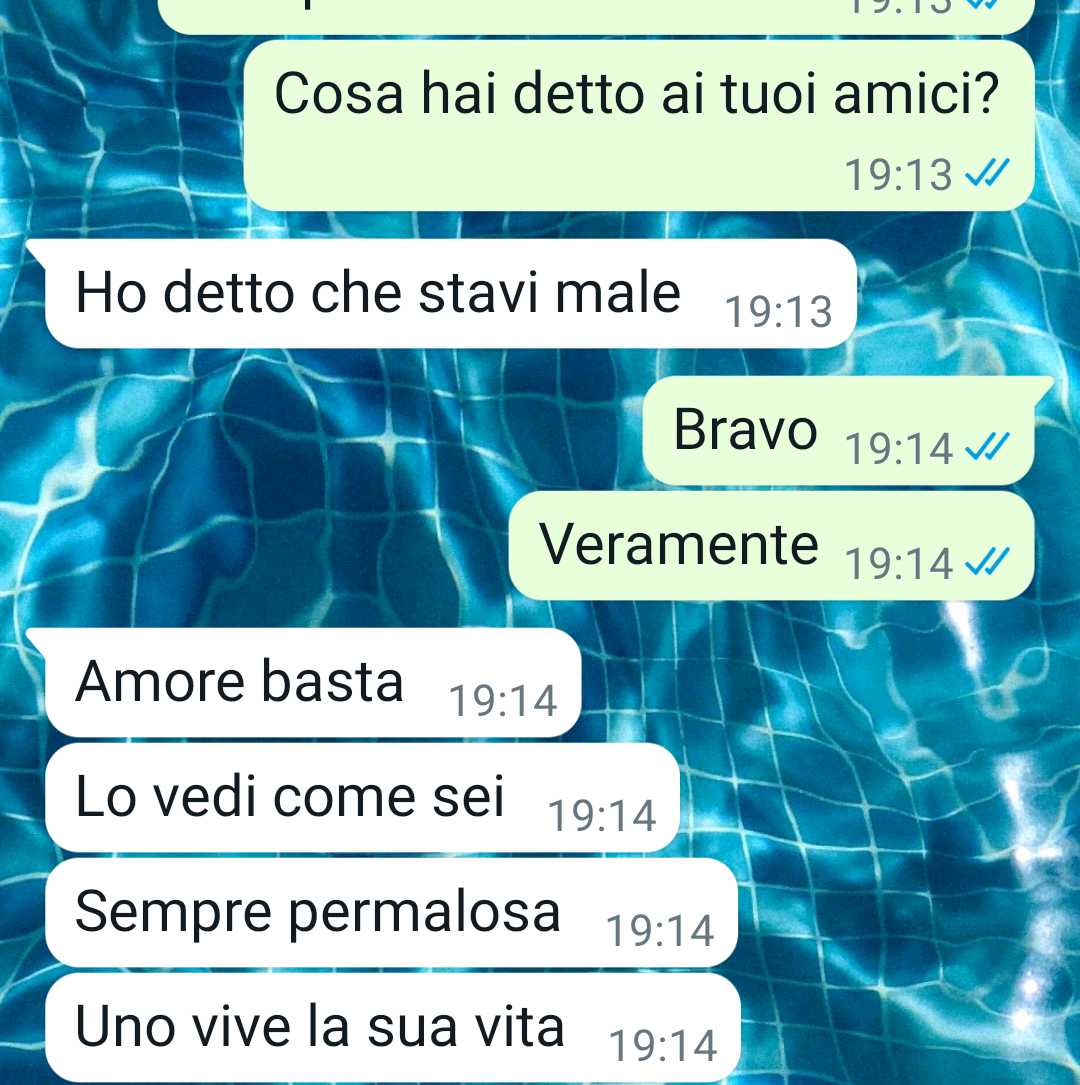Tap the blue double-check next to 'Veramente'

tap(987, 562)
